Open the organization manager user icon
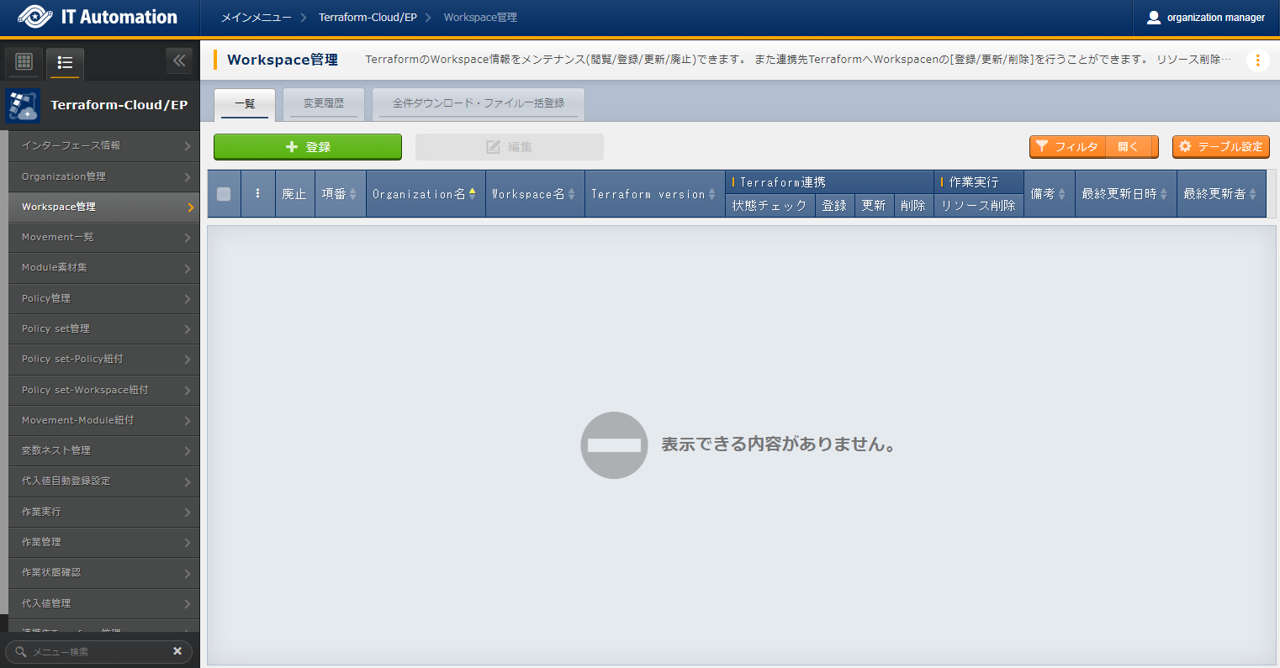The width and height of the screenshot is (1280, 668). point(1154,17)
